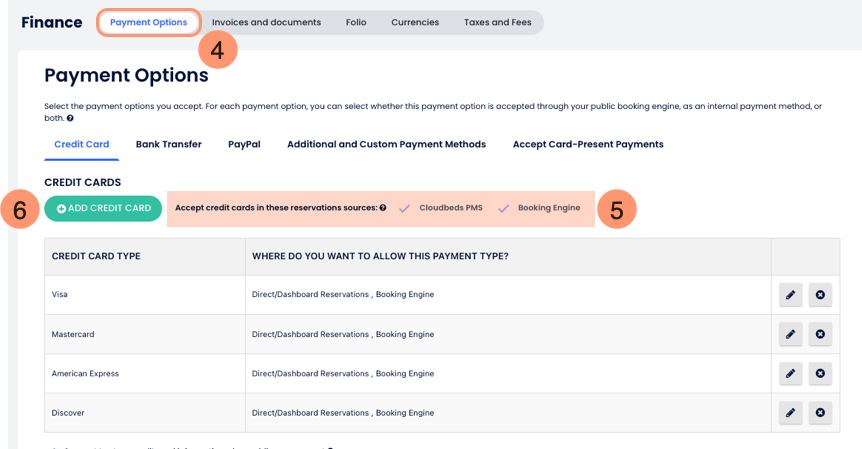The width and height of the screenshot is (862, 449).
Task: Edit the American Express row
Action: (790, 373)
